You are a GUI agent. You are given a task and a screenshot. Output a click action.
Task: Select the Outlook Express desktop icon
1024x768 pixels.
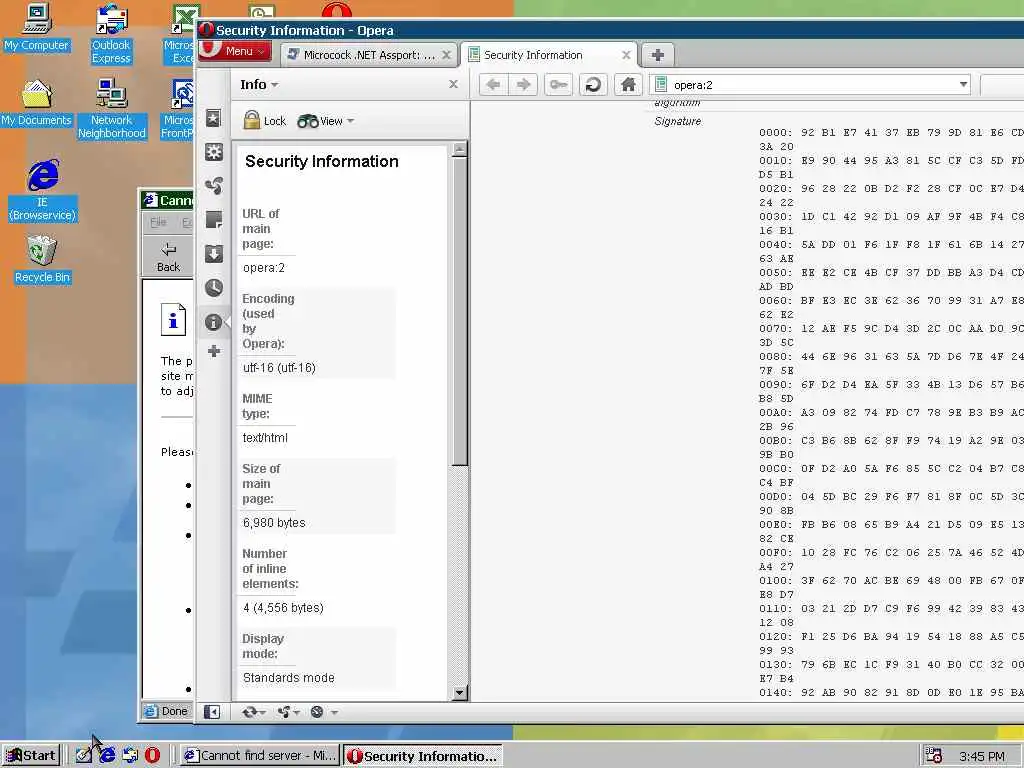coord(111,33)
